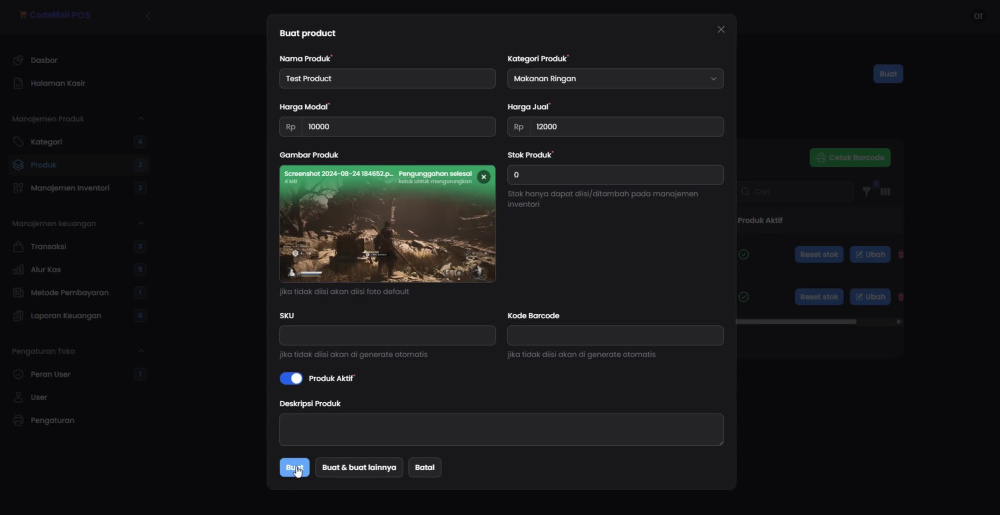Click Ubah in the second row
1000x515 pixels.
point(870,296)
